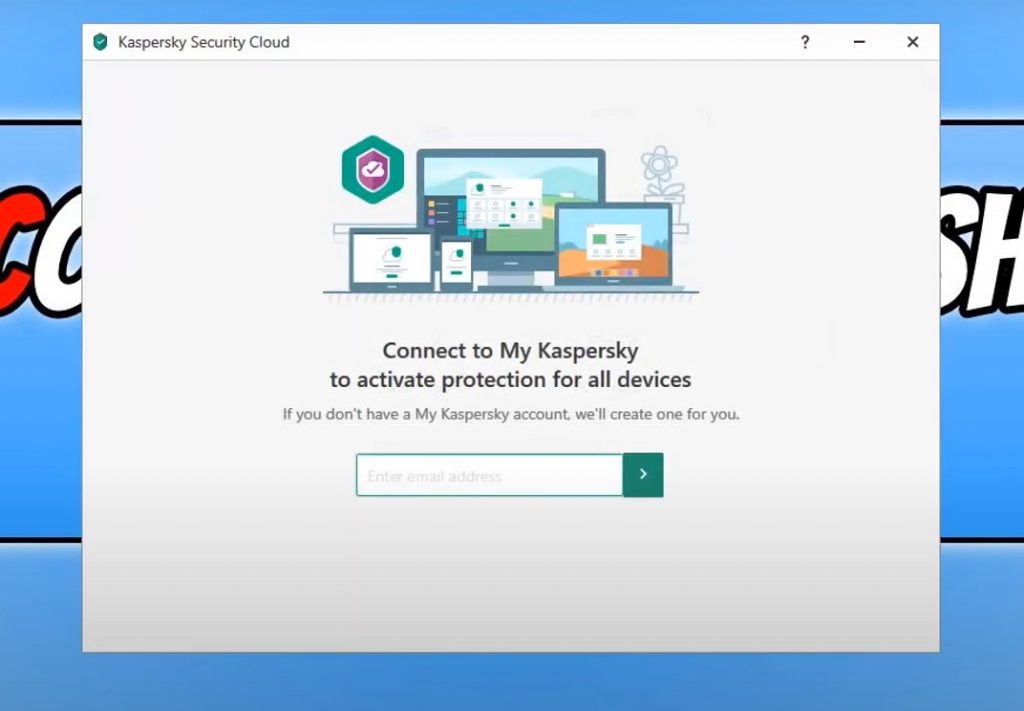This screenshot has height=711, width=1024.
Task: Click the flower pot outline drawing
Action: pyautogui.click(x=662, y=176)
